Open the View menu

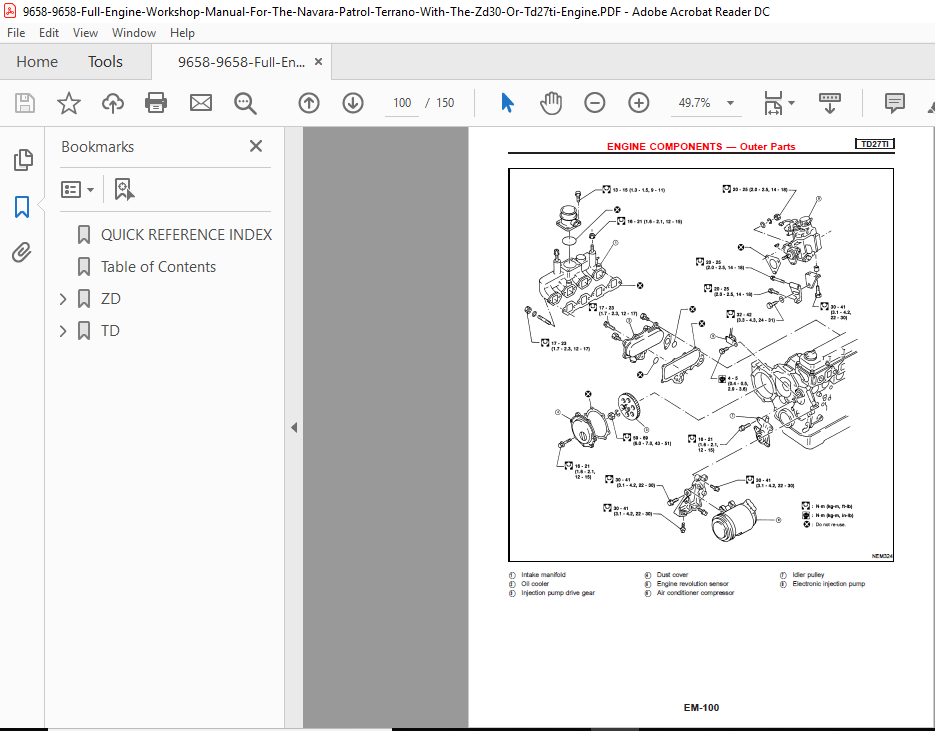tap(85, 33)
